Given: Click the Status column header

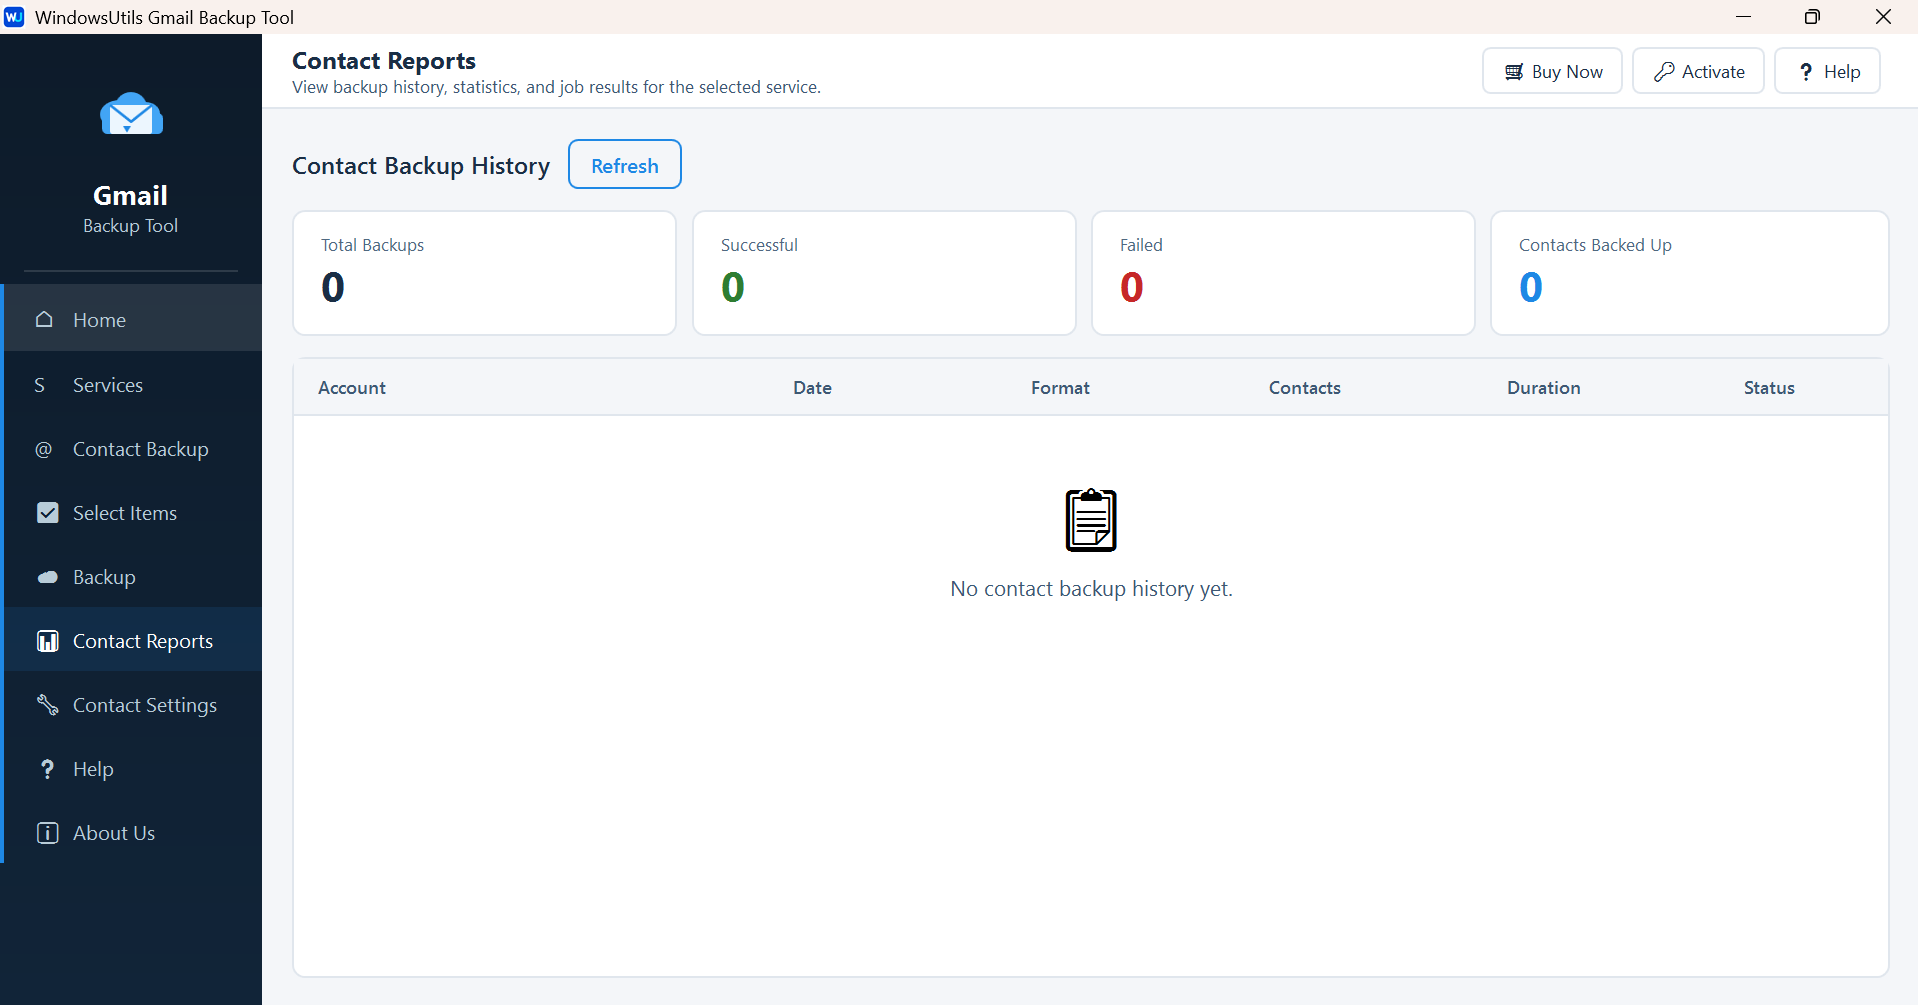Looking at the screenshot, I should tap(1769, 388).
